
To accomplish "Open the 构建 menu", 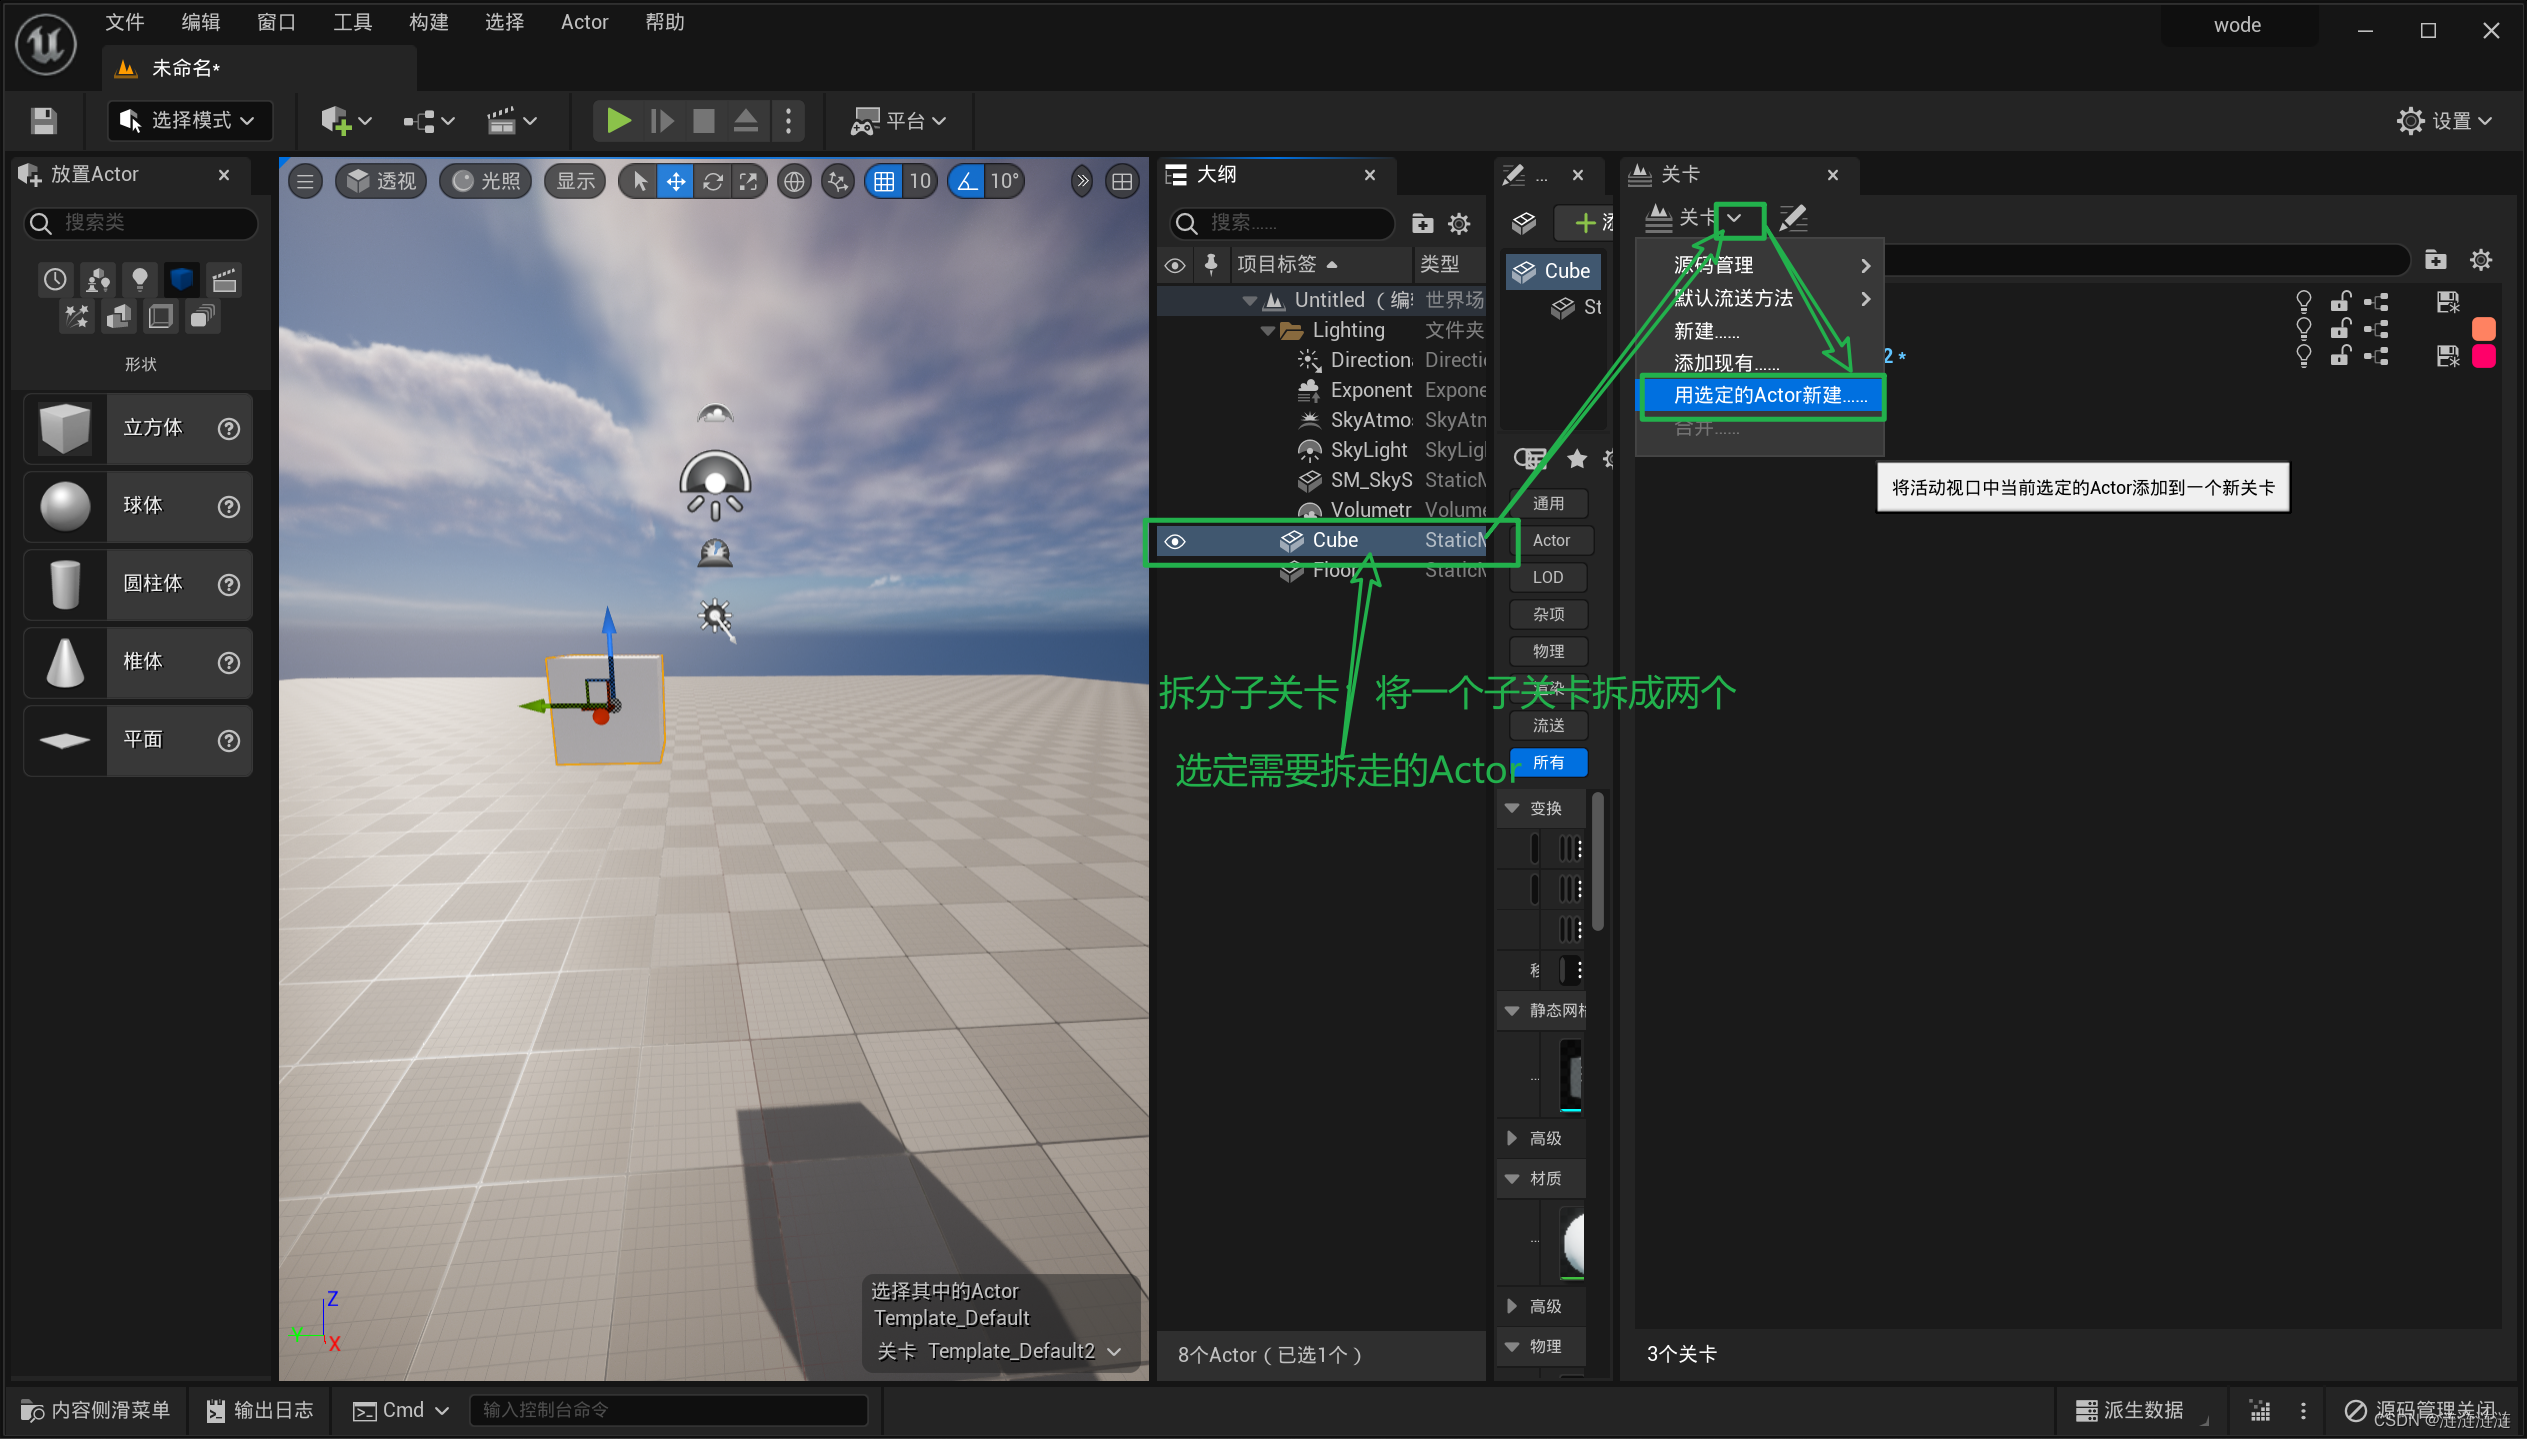I will tap(428, 22).
